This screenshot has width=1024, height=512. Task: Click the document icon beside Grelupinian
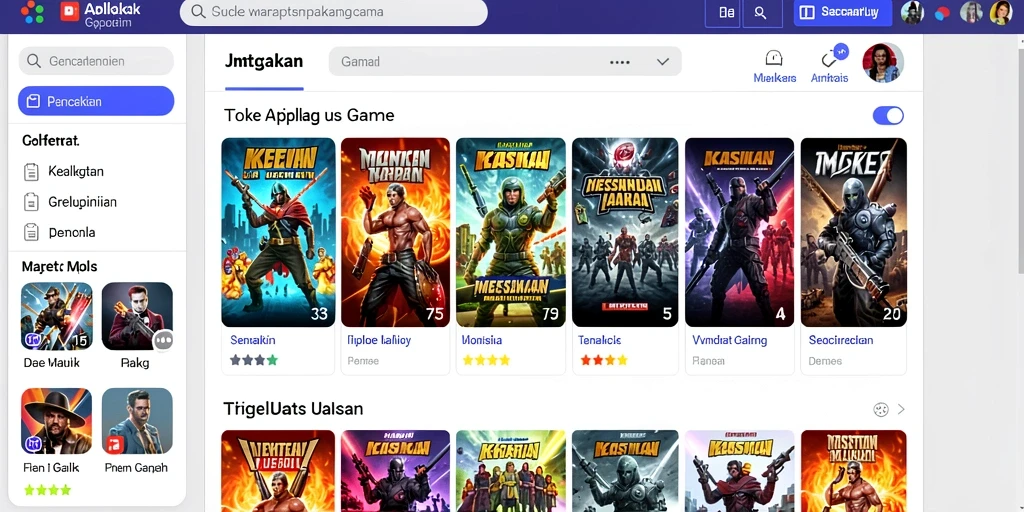pyautogui.click(x=31, y=202)
